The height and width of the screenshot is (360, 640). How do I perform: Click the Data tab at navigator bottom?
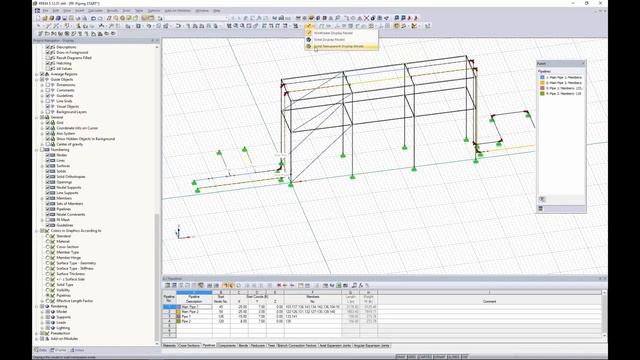click(41, 350)
